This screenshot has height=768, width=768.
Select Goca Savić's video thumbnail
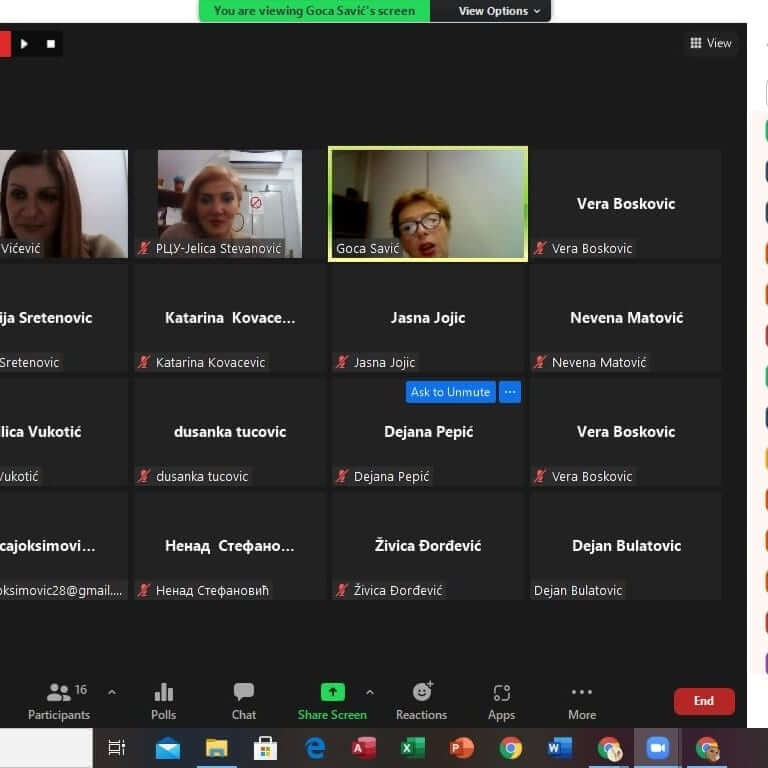tap(428, 204)
